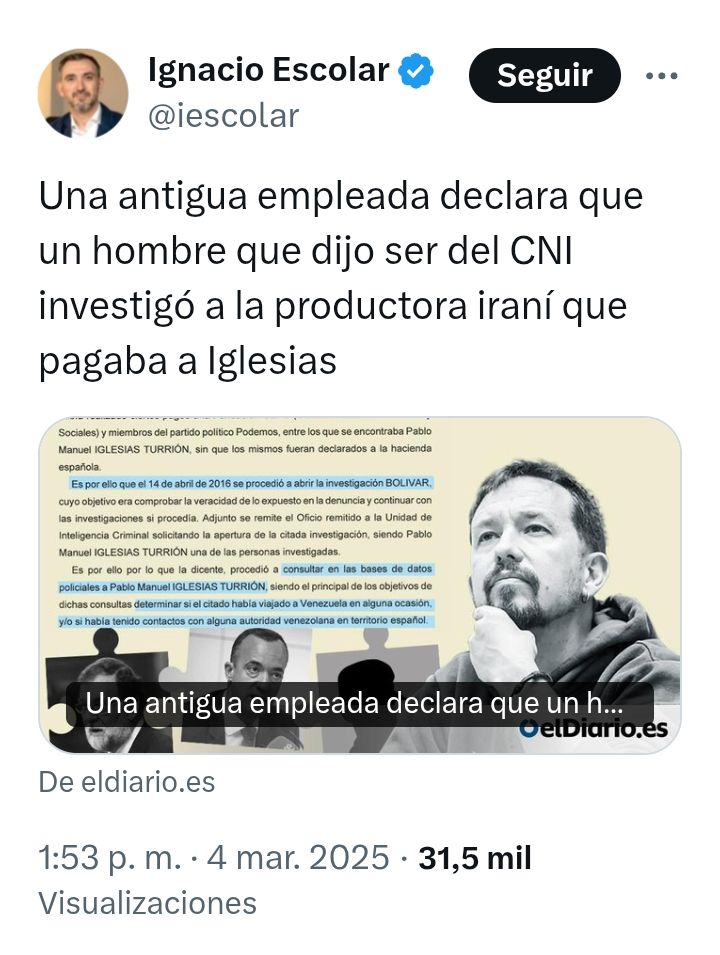Click the elDiario.es logo on card
Viewport: 720px width, 955px height.
594,728
